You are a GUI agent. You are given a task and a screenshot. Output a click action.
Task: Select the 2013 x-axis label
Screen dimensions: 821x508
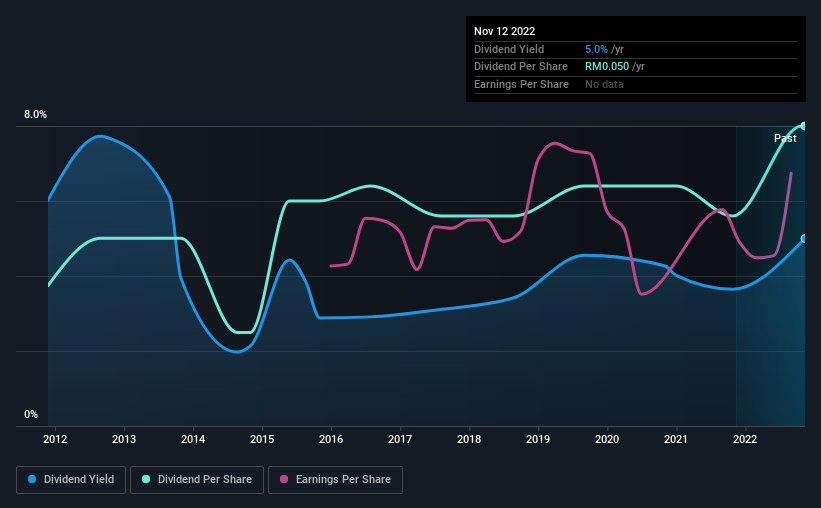coord(124,439)
